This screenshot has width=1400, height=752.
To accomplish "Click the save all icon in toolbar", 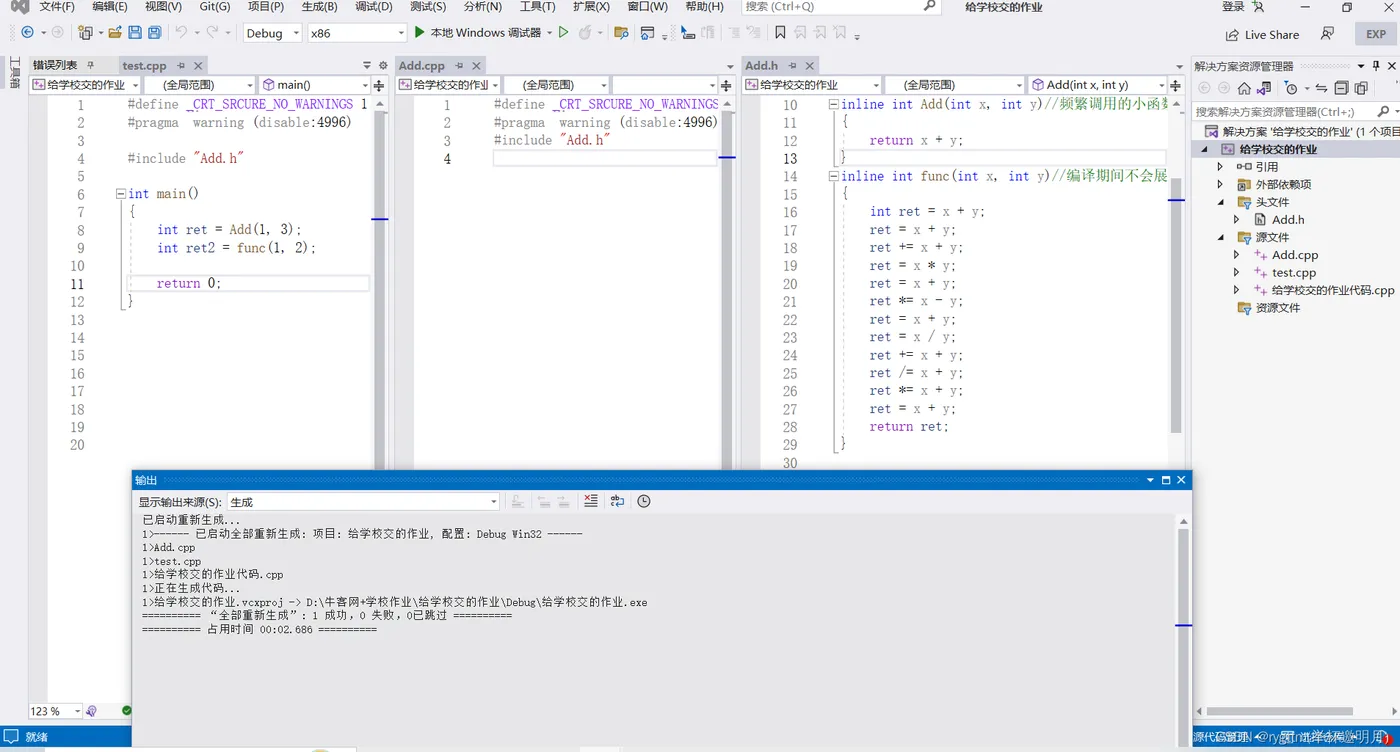I will [155, 33].
